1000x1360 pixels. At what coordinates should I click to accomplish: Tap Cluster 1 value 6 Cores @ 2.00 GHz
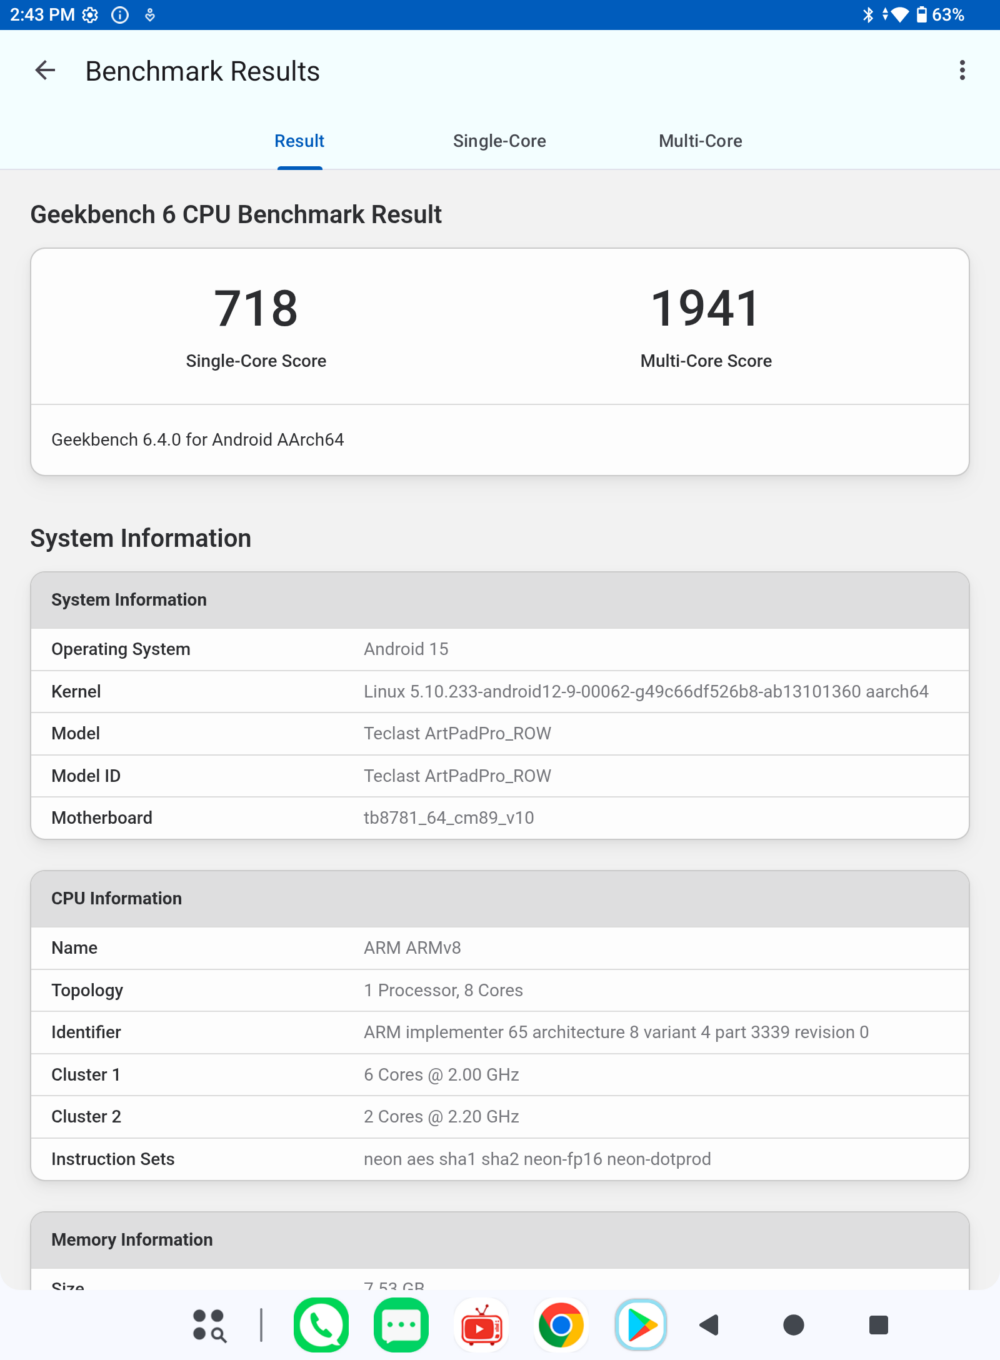tap(441, 1075)
